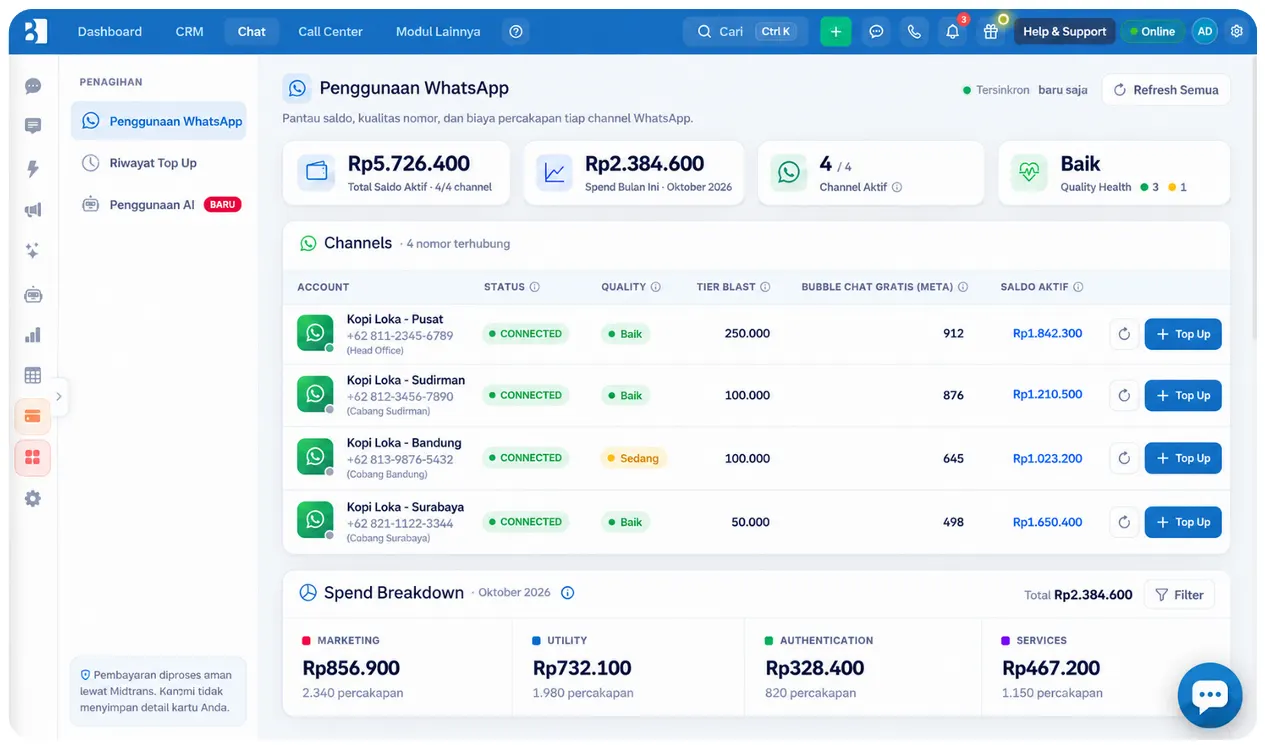
Task: Open the Modul Lainnya menu
Action: [438, 31]
